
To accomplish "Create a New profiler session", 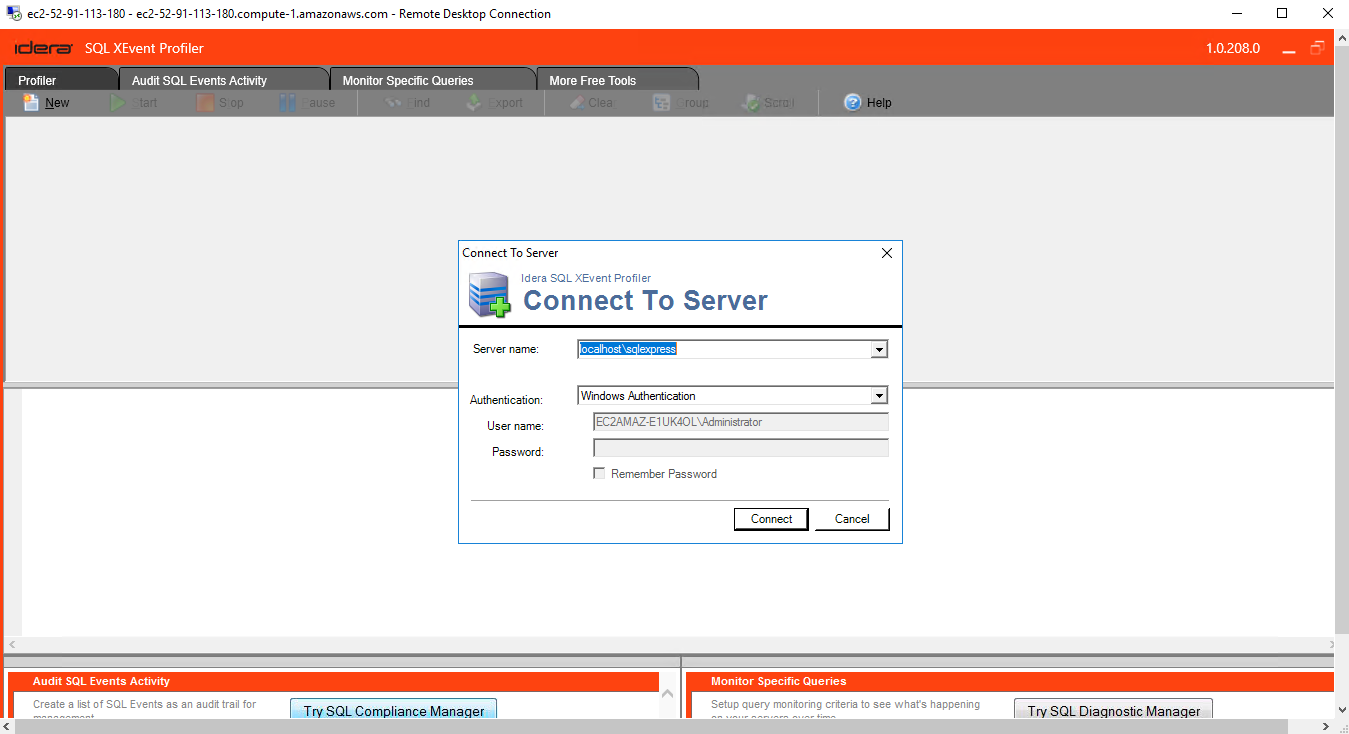I will tap(45, 102).
